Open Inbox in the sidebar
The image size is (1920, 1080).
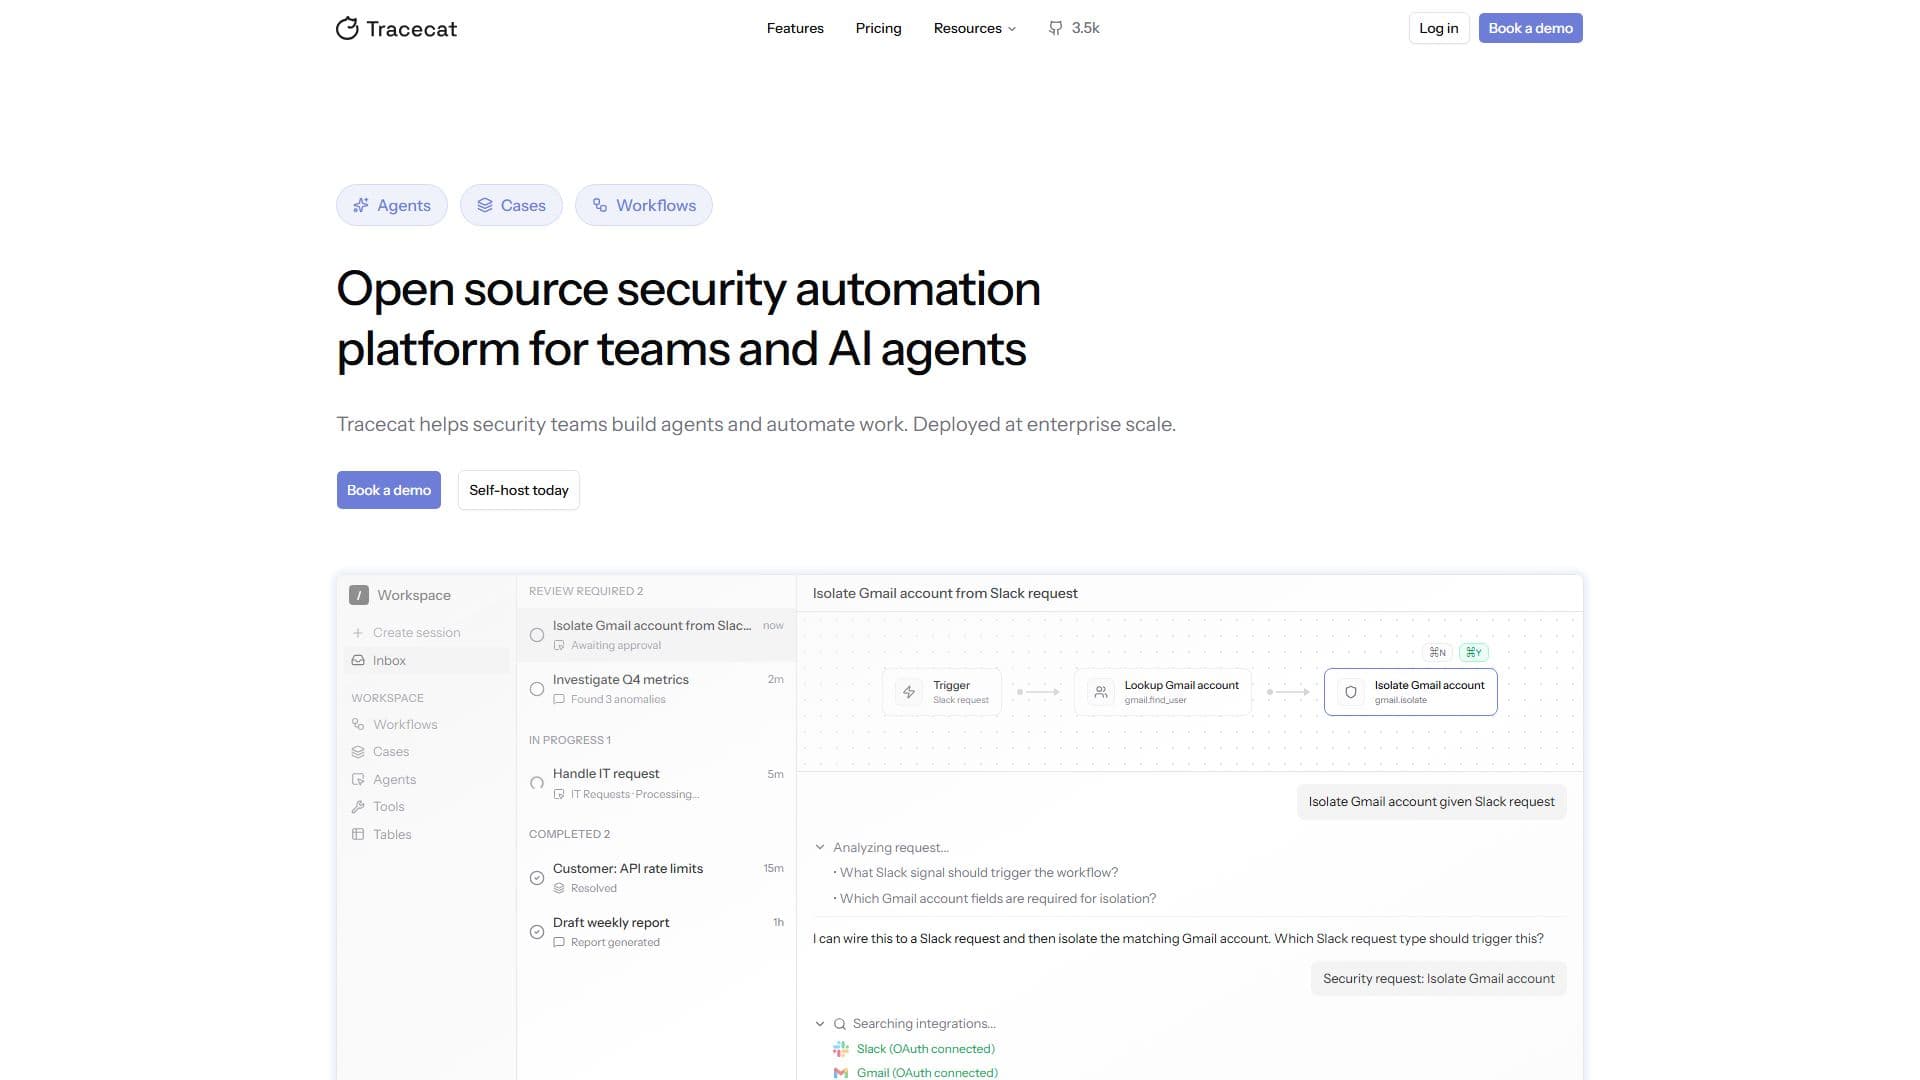click(x=427, y=660)
